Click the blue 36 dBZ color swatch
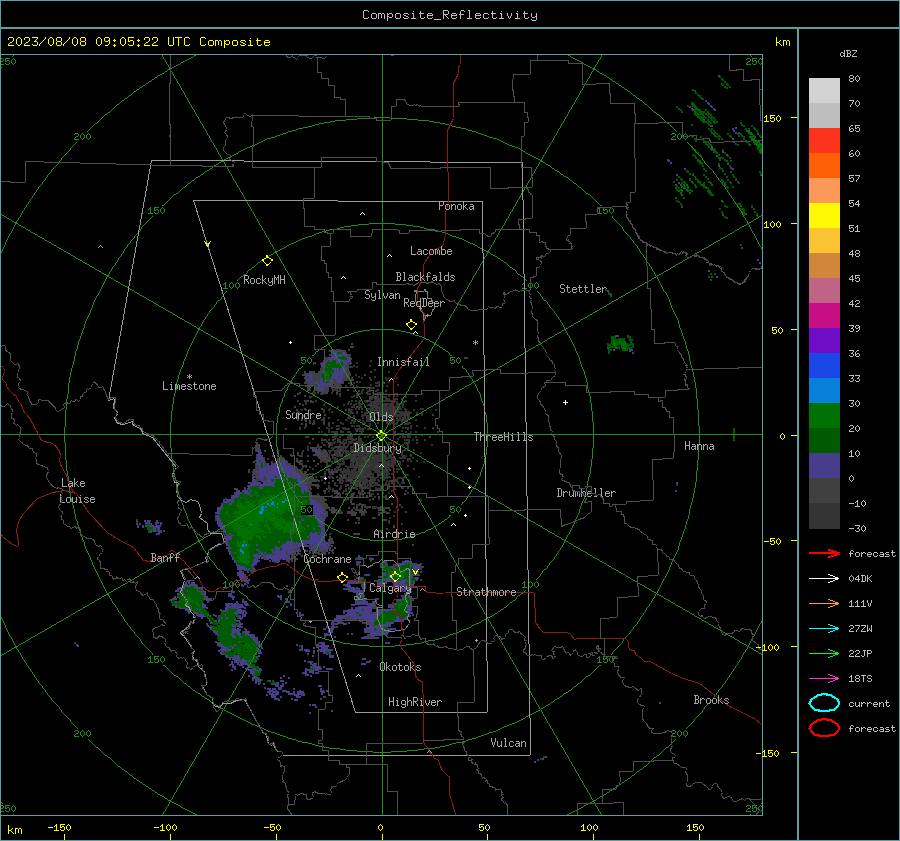Image resolution: width=900 pixels, height=841 pixels. tap(824, 365)
